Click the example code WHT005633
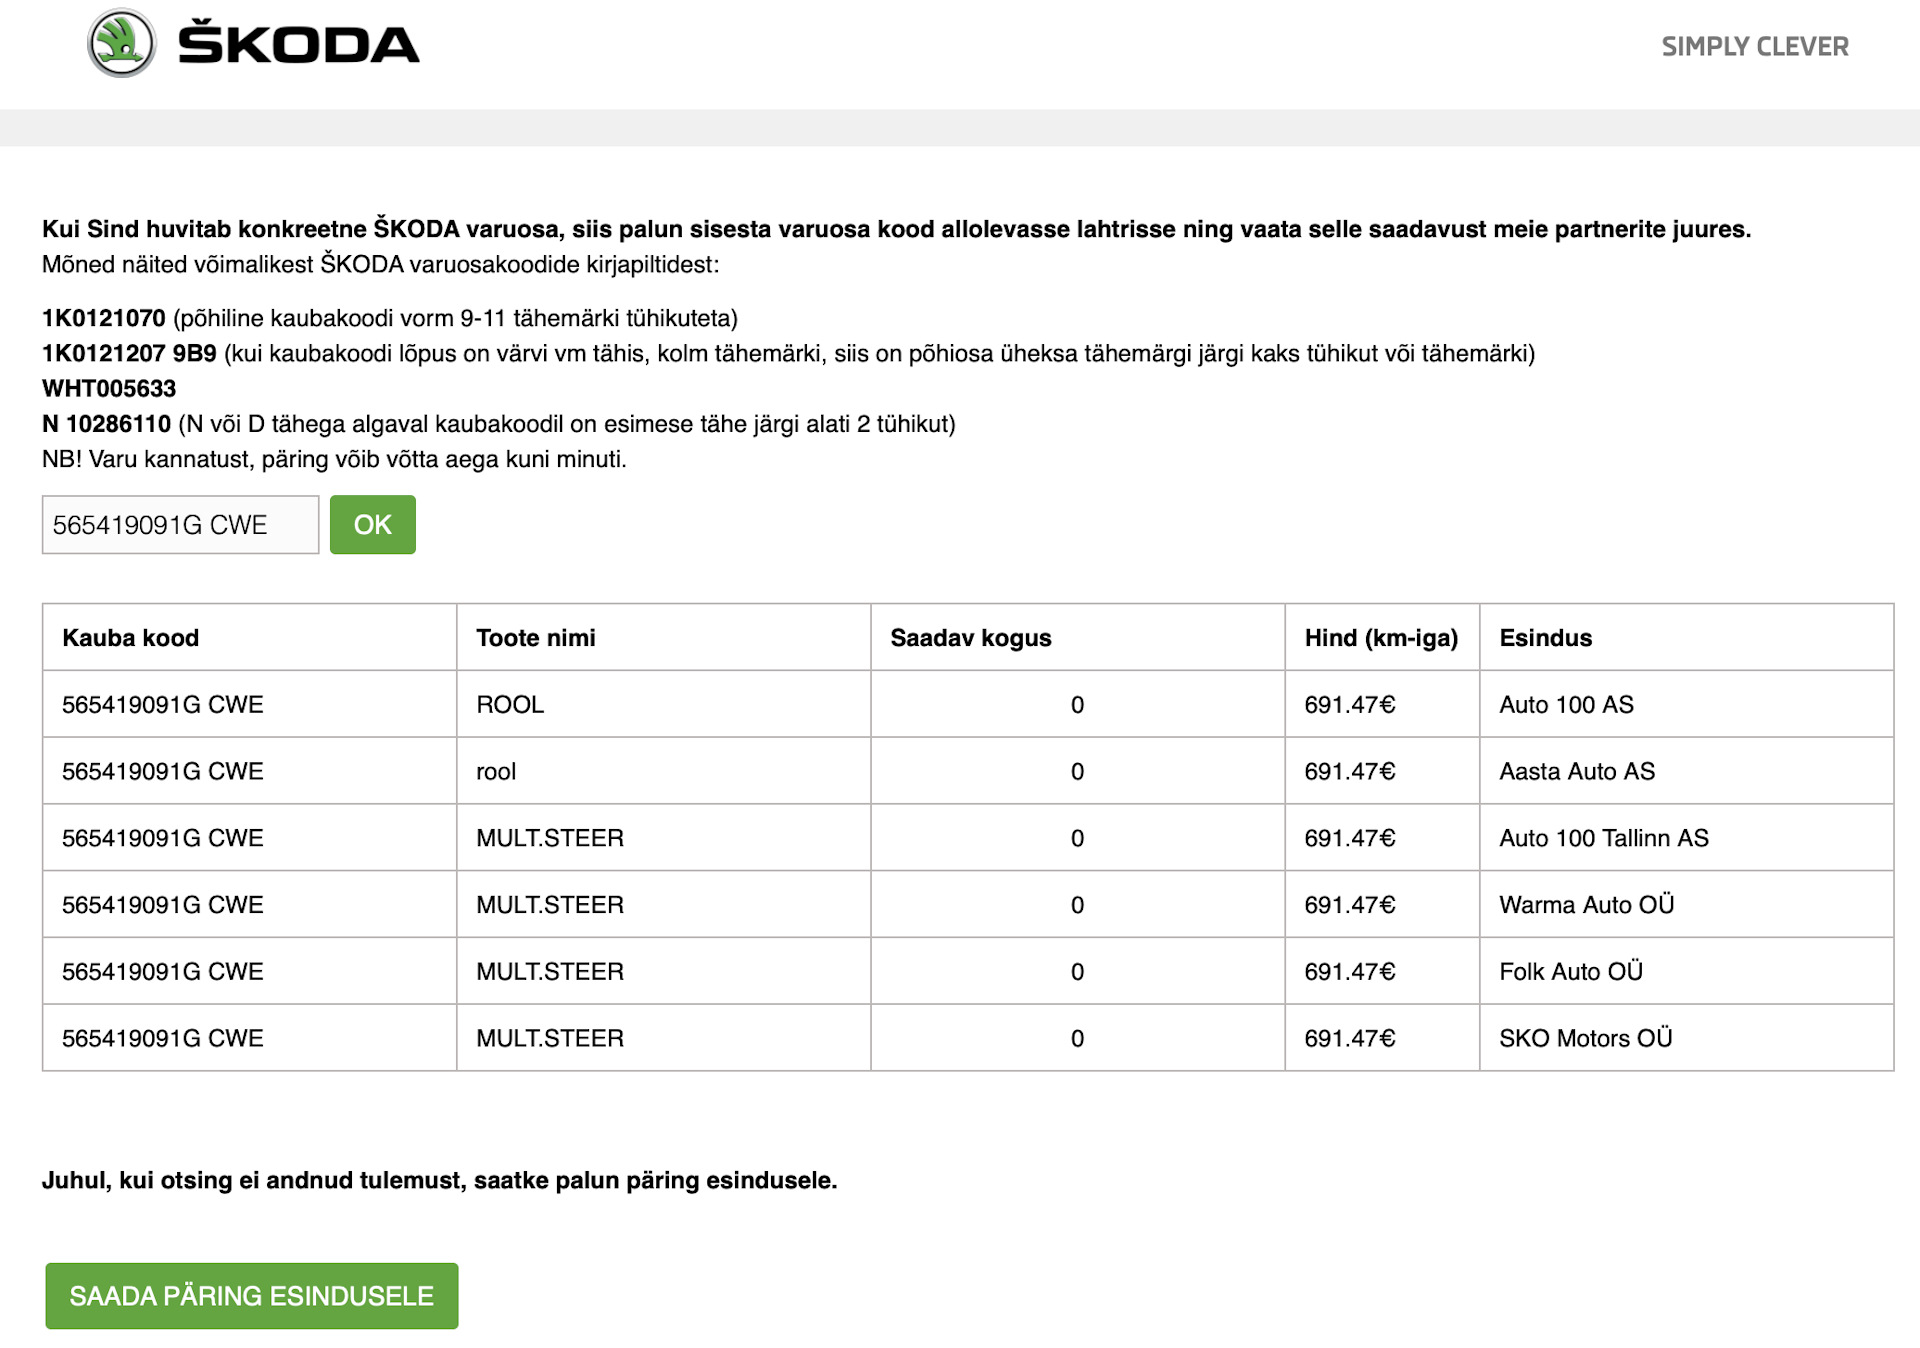This screenshot has width=1920, height=1348. coord(109,388)
